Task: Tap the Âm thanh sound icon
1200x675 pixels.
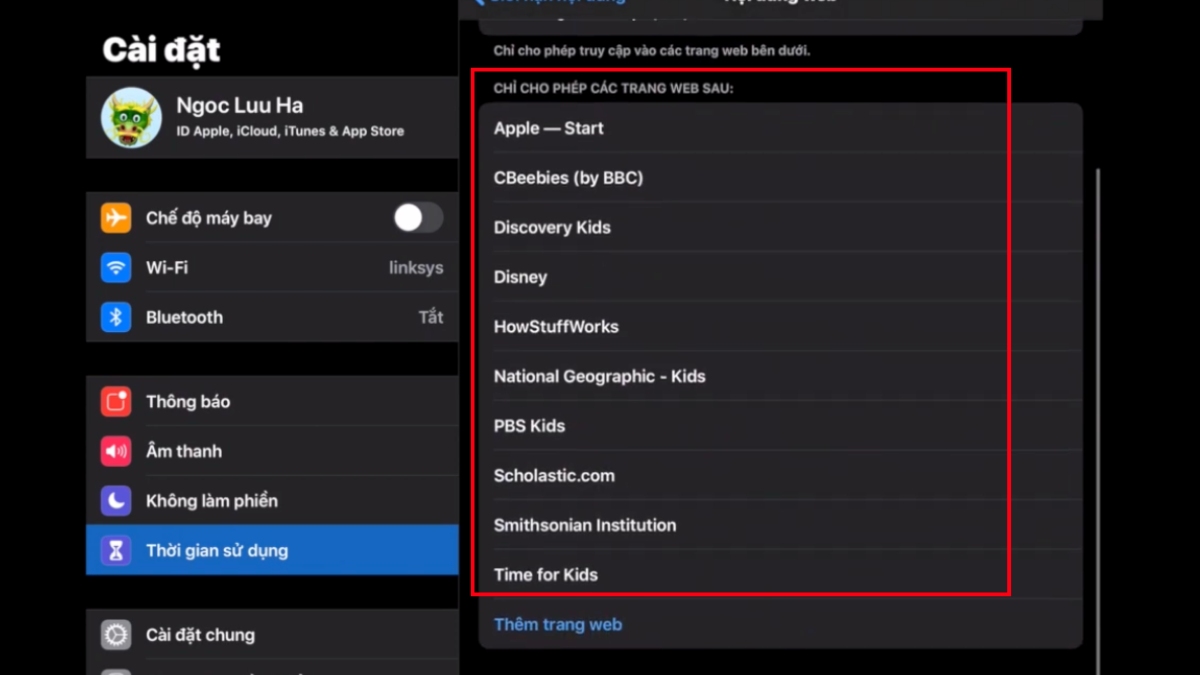Action: [x=116, y=451]
